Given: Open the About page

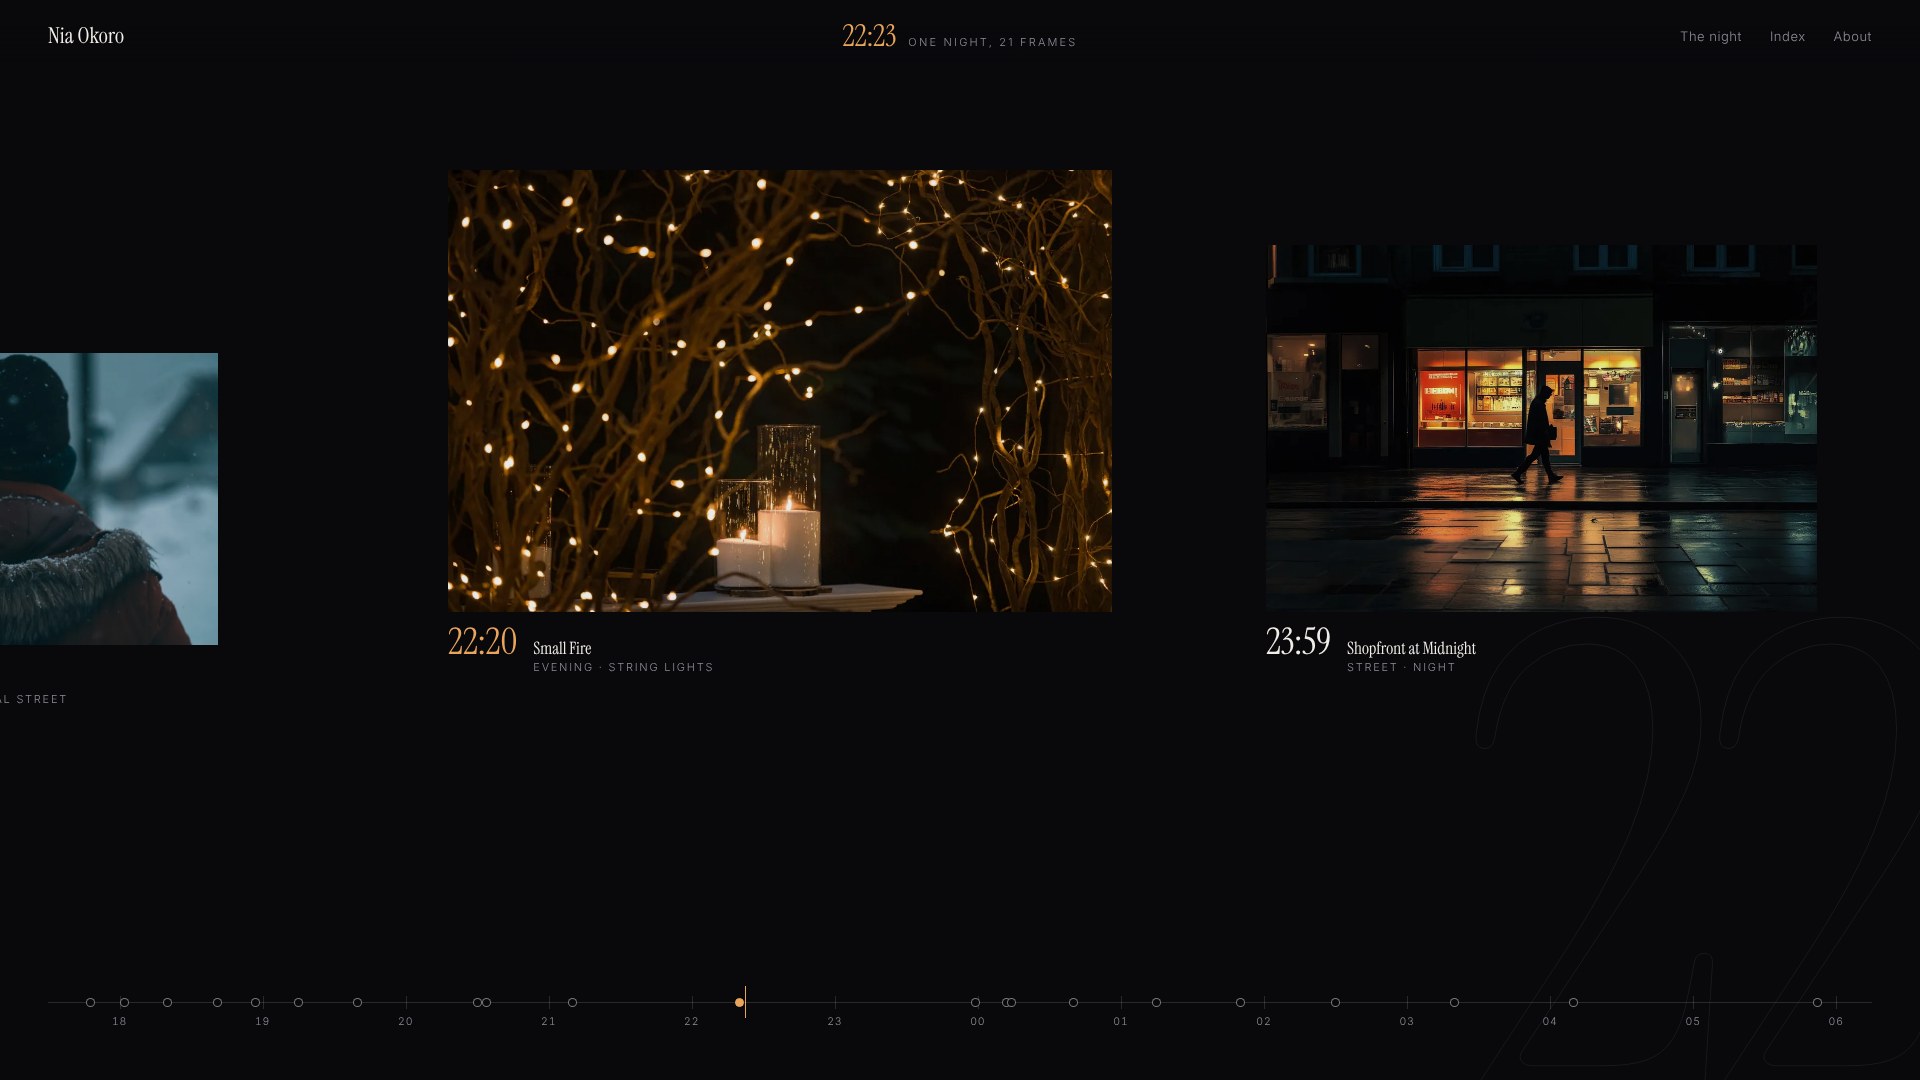Looking at the screenshot, I should click(1852, 37).
